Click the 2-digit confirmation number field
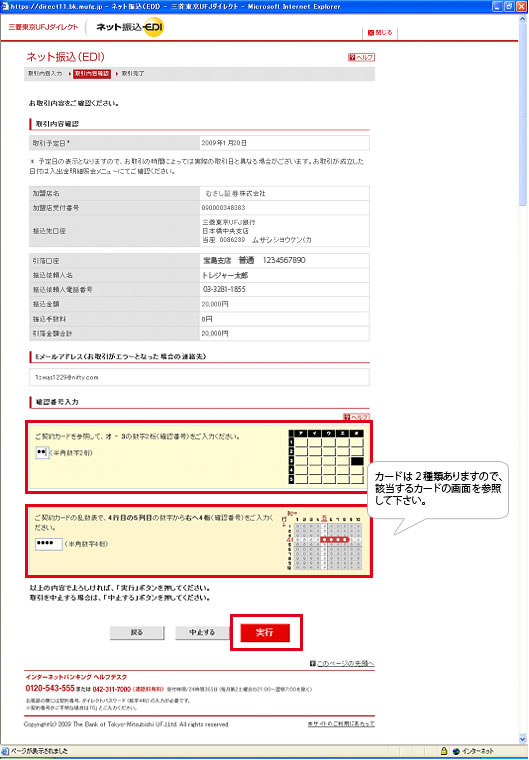Image resolution: width=529 pixels, height=760 pixels. 42,452
